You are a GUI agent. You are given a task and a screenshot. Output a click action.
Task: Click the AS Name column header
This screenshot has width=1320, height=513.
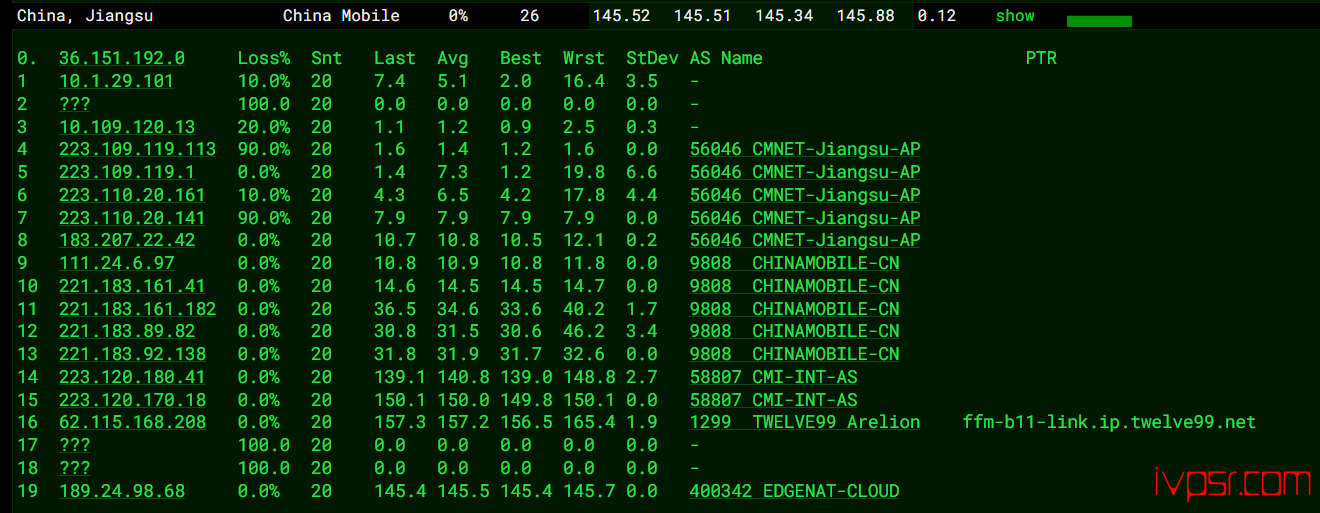click(x=726, y=59)
